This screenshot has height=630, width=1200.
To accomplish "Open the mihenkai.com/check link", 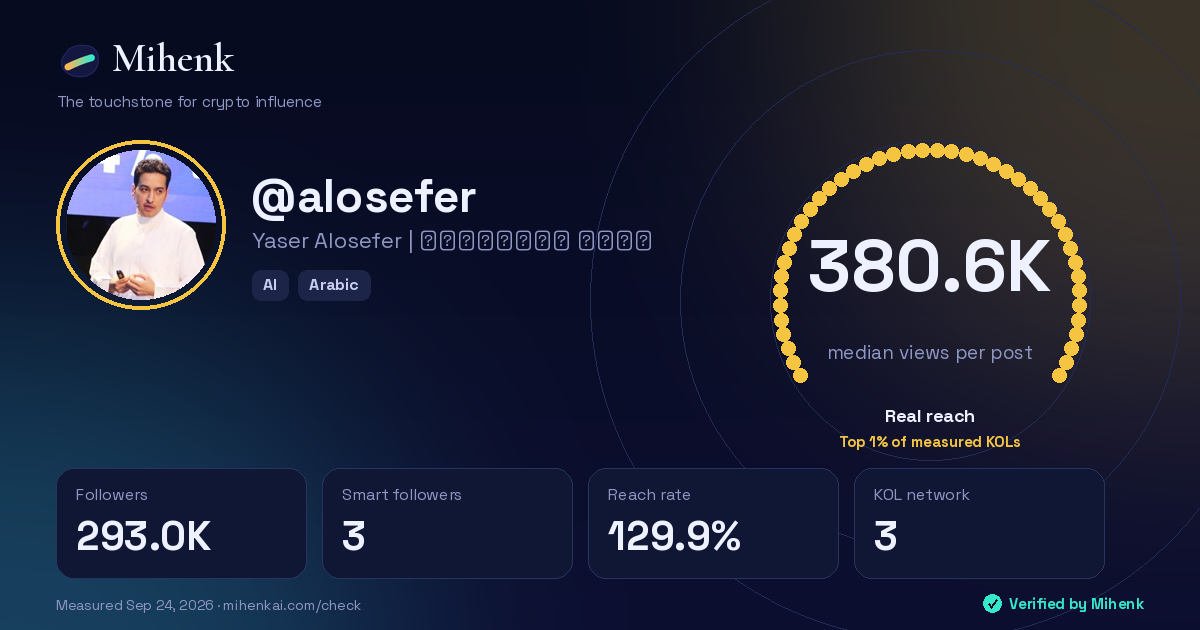I will point(291,605).
